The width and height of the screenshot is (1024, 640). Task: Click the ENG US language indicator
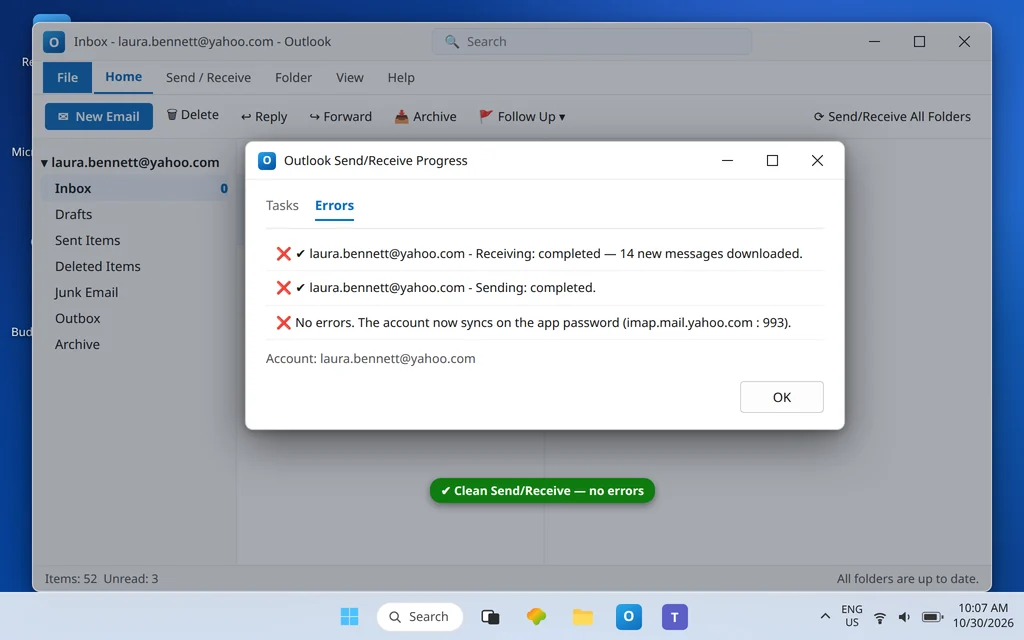pyautogui.click(x=852, y=616)
